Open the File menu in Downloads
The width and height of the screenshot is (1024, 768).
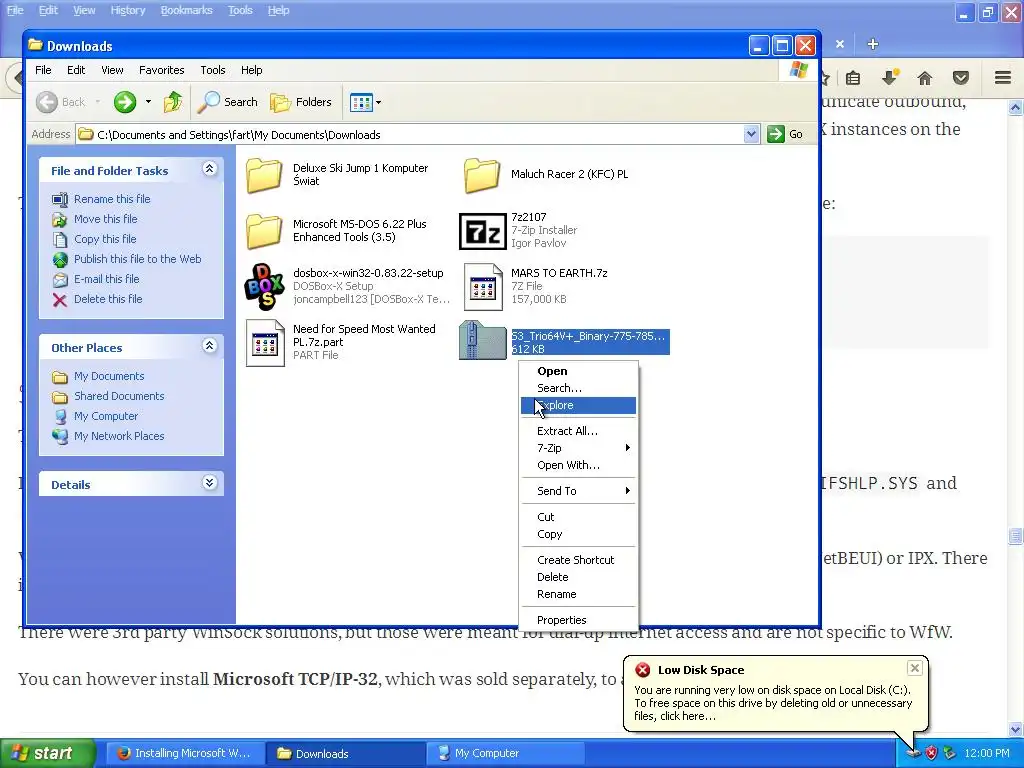point(43,70)
